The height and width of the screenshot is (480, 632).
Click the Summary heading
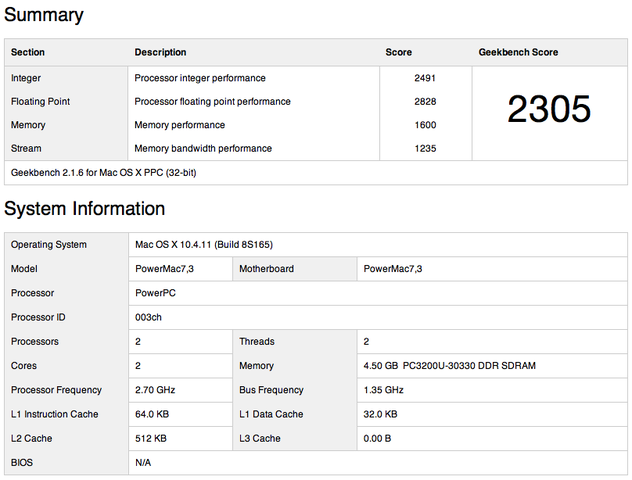tap(44, 15)
